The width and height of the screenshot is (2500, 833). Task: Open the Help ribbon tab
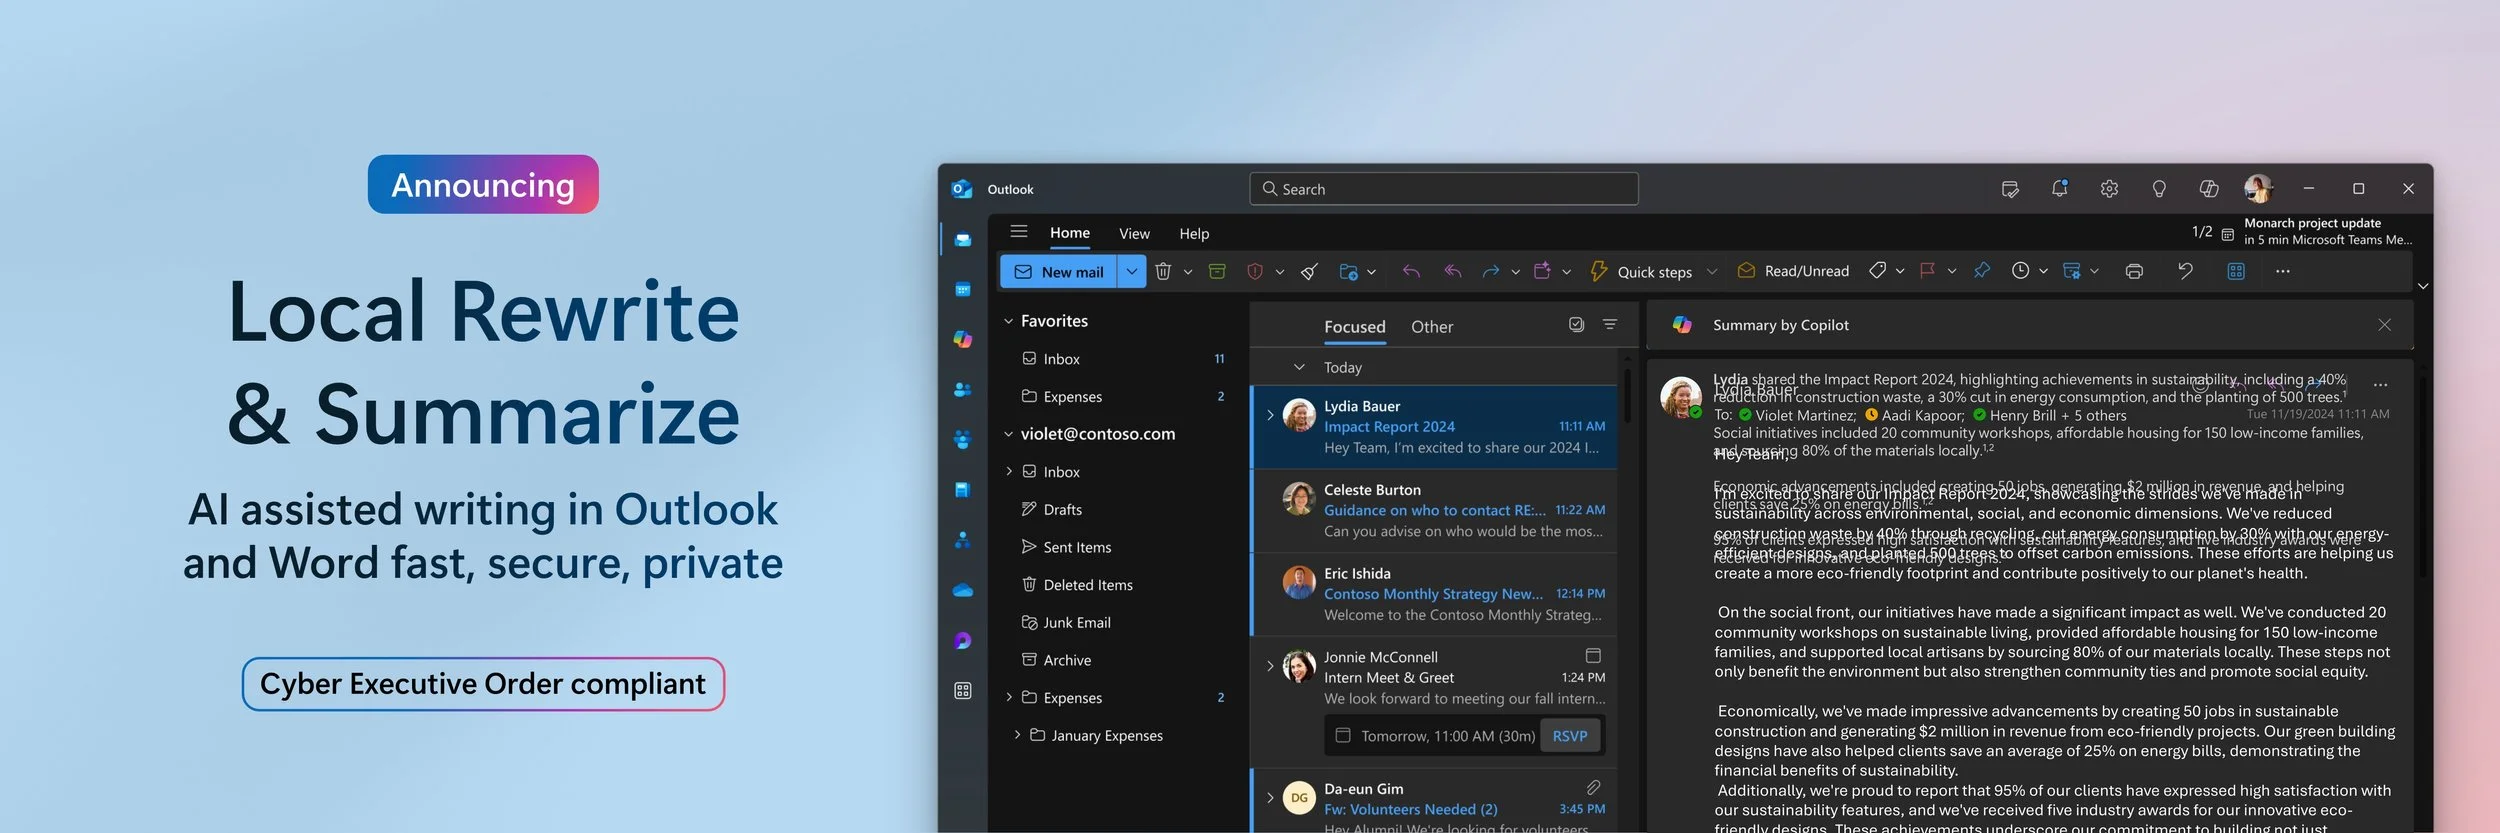tap(1194, 233)
